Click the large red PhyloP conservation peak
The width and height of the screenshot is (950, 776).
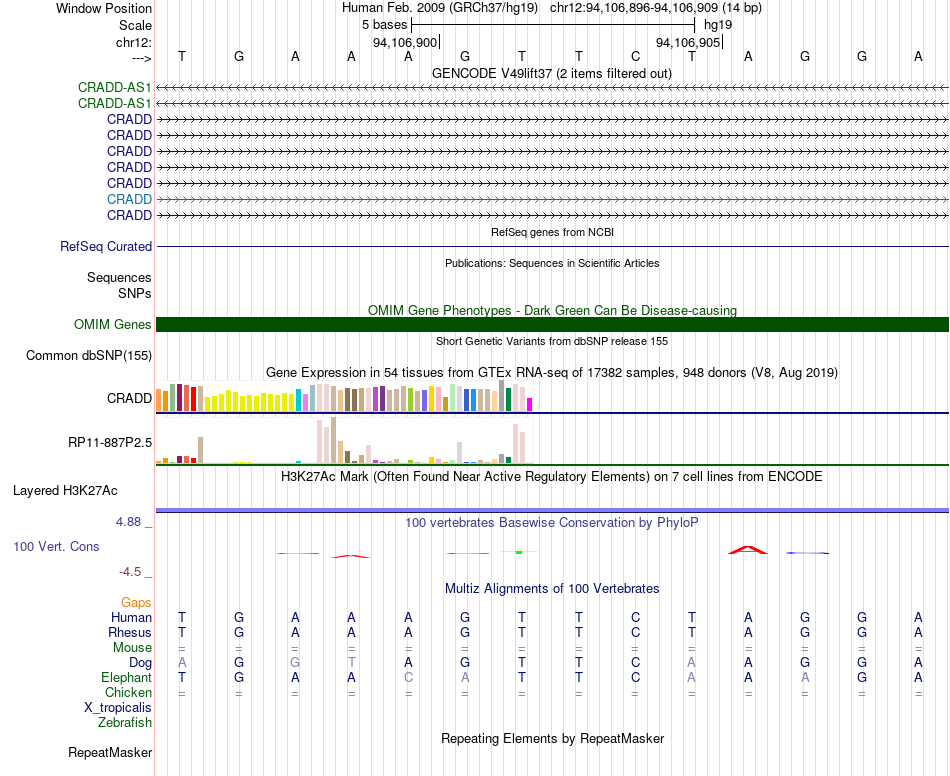pos(748,549)
